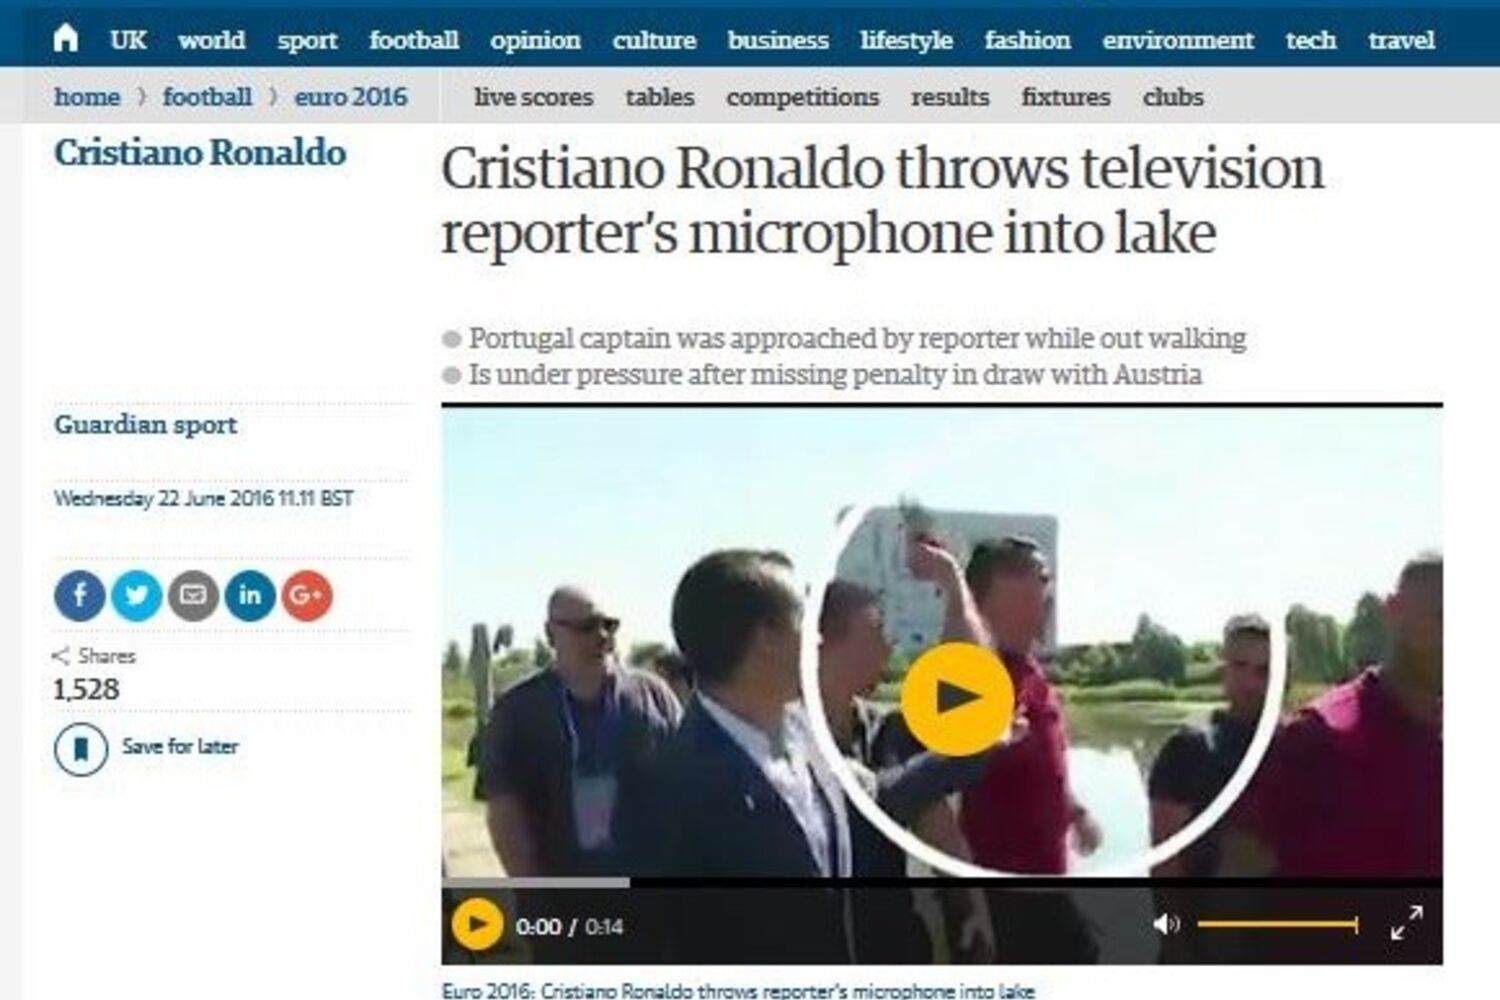Click small play button in video controls
This screenshot has width=1500, height=1000.
click(477, 925)
